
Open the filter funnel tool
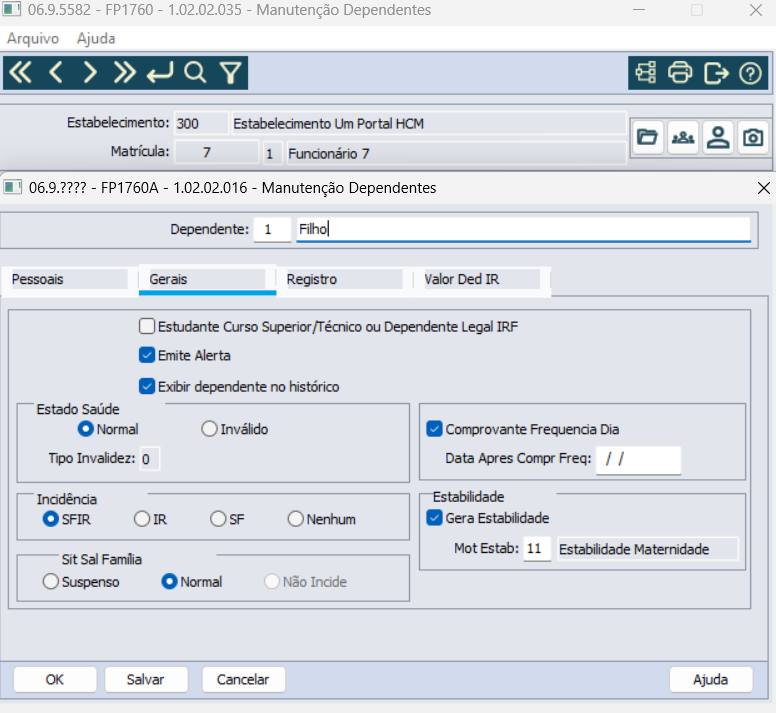[x=231, y=73]
